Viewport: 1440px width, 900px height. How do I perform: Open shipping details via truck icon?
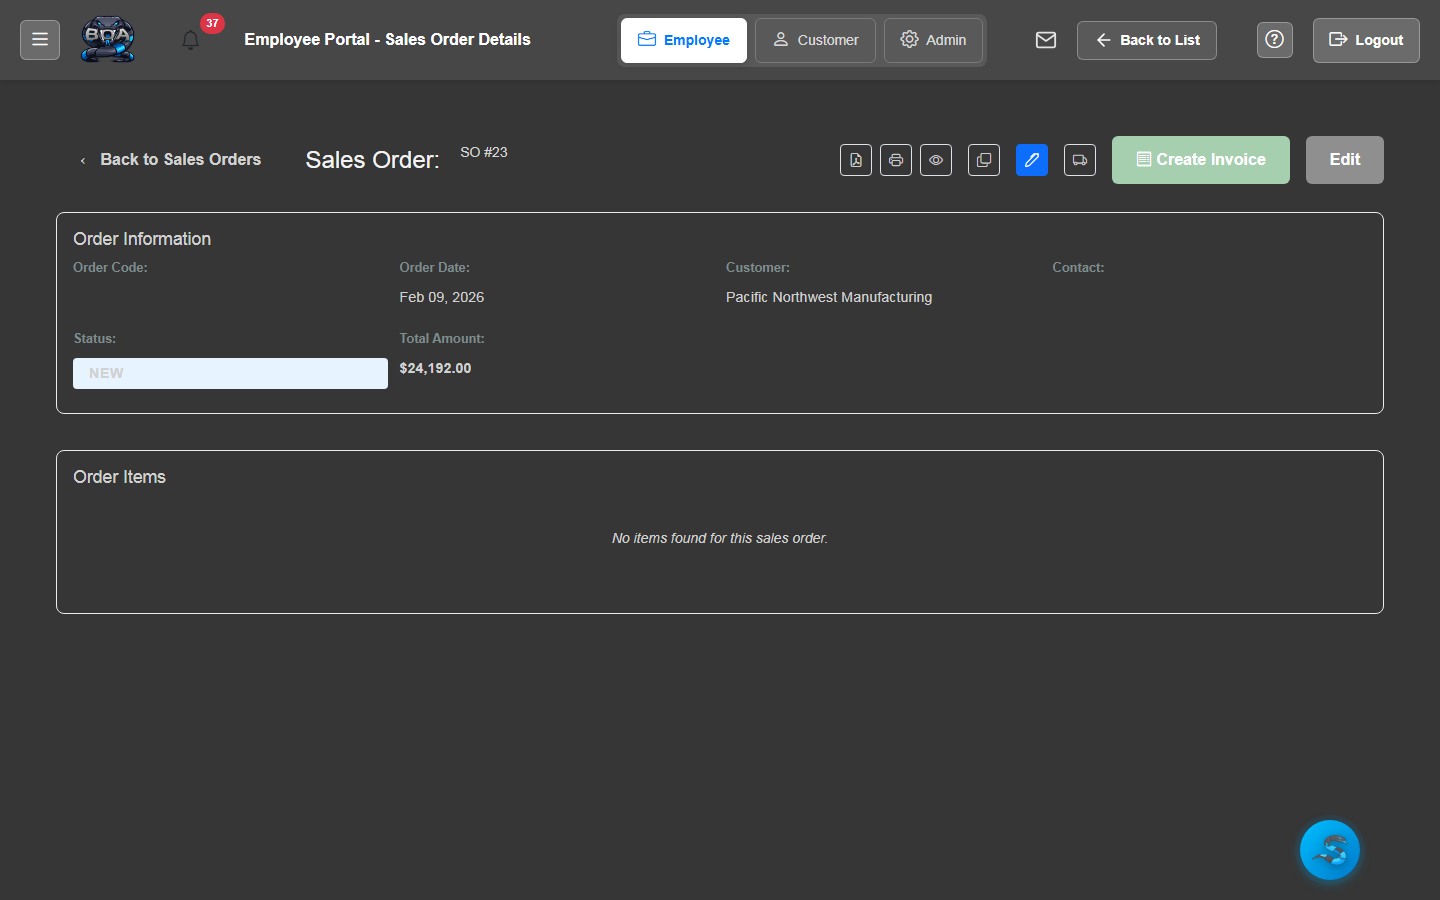tap(1079, 160)
